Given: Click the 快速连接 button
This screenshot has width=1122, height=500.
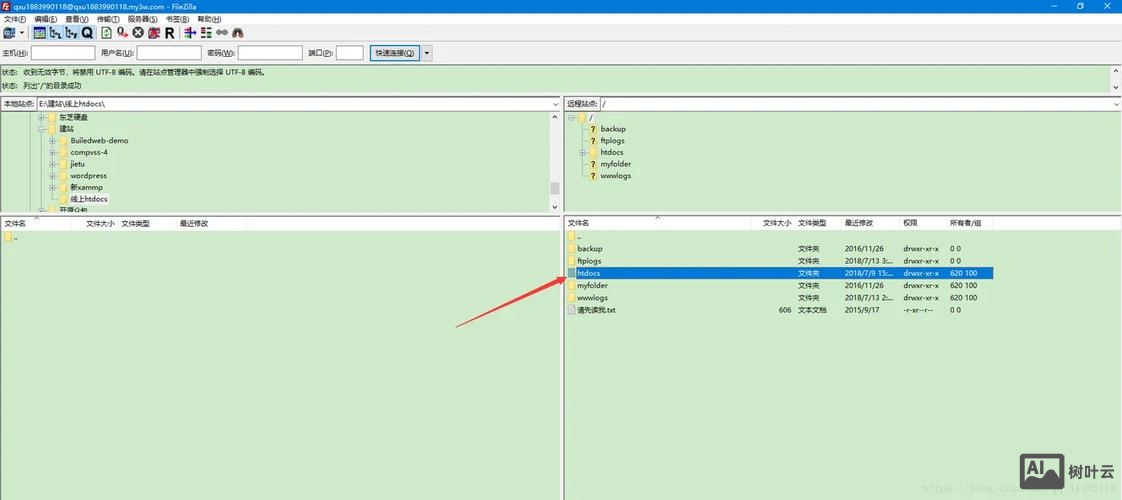Looking at the screenshot, I should (x=395, y=53).
